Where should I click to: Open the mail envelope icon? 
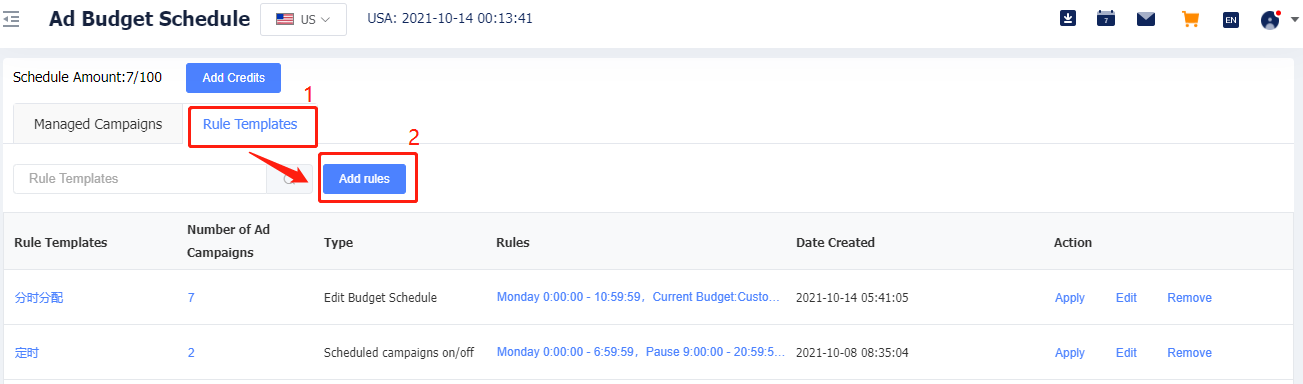(x=1146, y=18)
